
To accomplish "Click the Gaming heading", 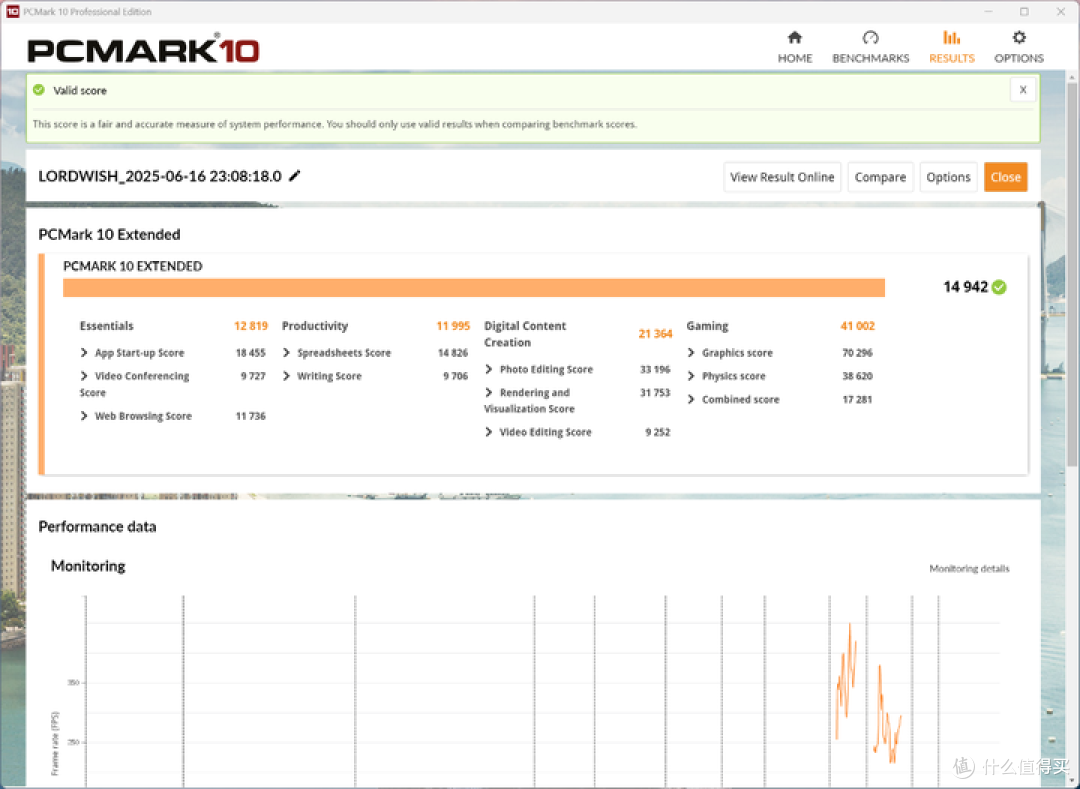I will pyautogui.click(x=707, y=326).
